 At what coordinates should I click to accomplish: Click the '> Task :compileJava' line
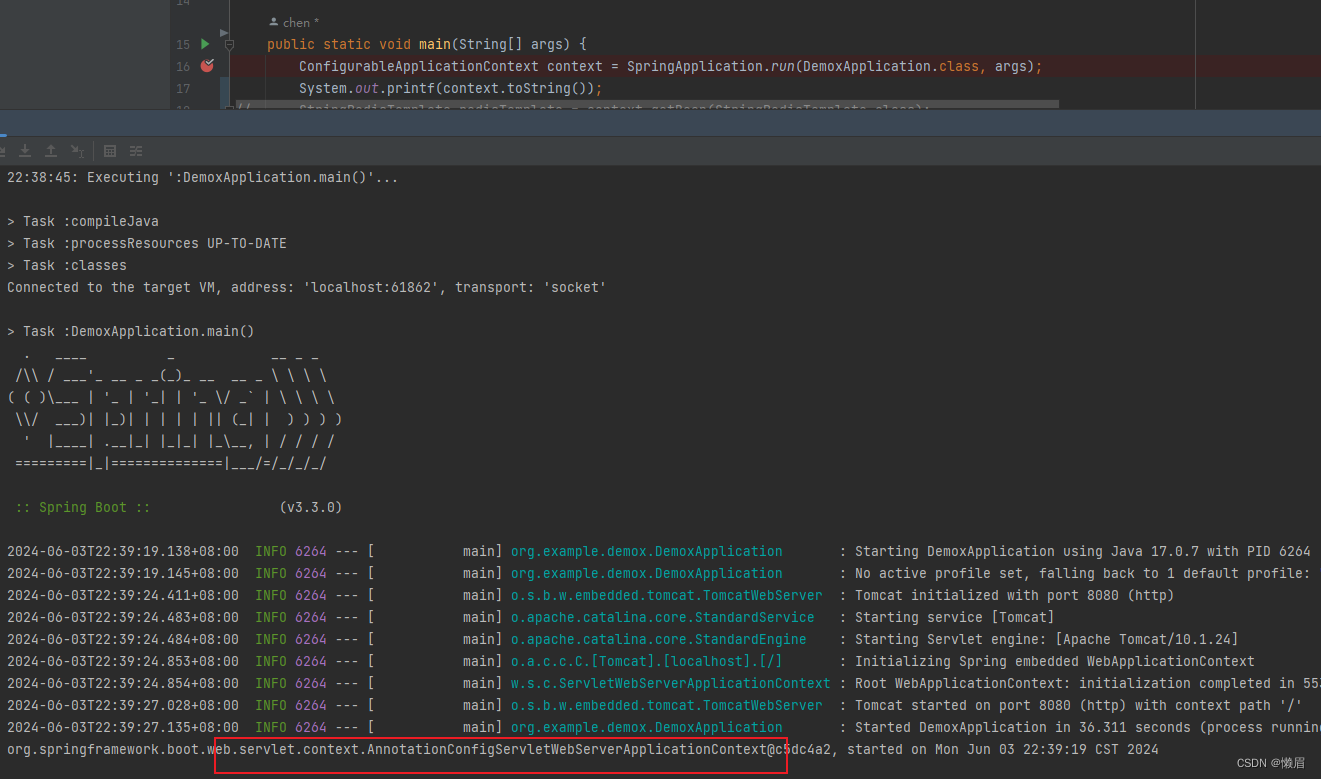tap(83, 221)
